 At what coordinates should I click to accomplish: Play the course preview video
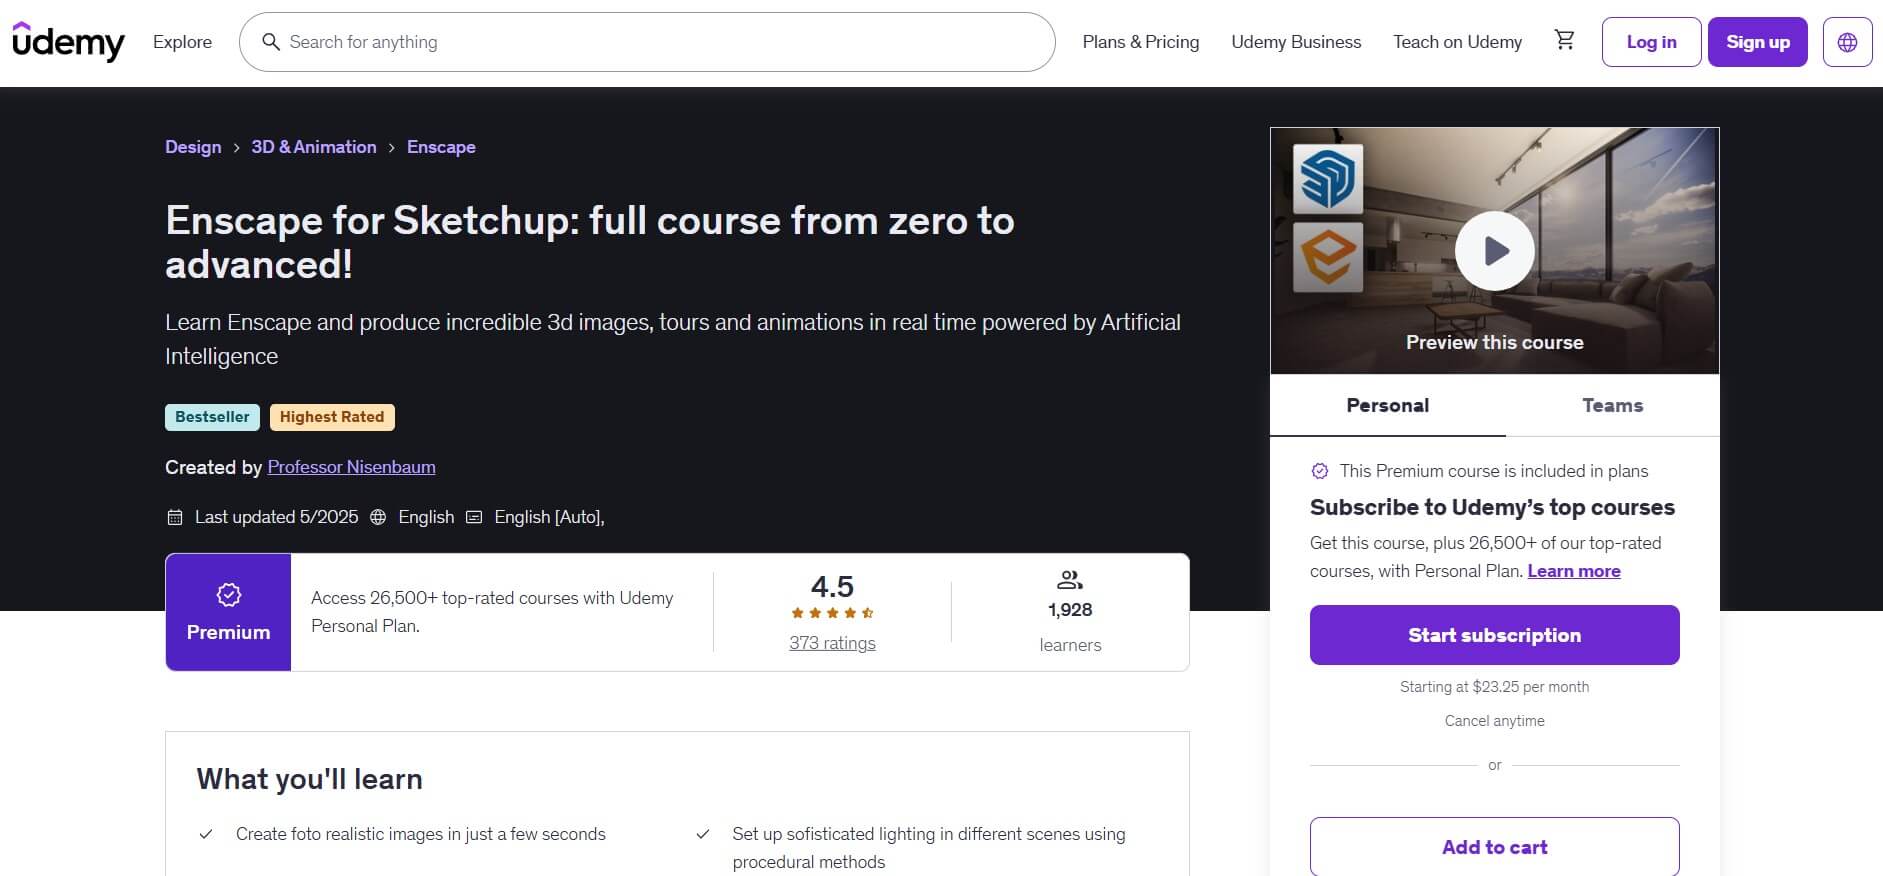1494,251
